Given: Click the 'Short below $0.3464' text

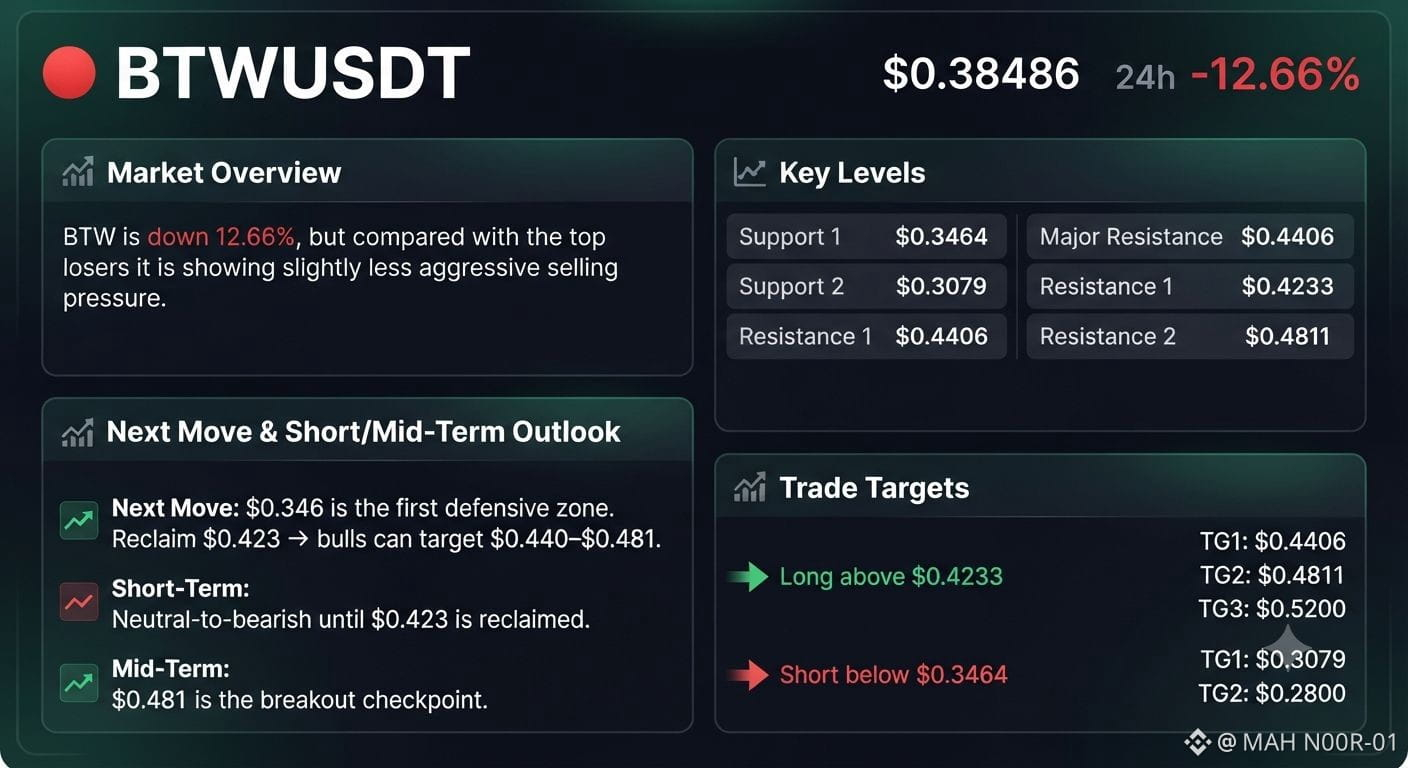Looking at the screenshot, I should point(893,675).
